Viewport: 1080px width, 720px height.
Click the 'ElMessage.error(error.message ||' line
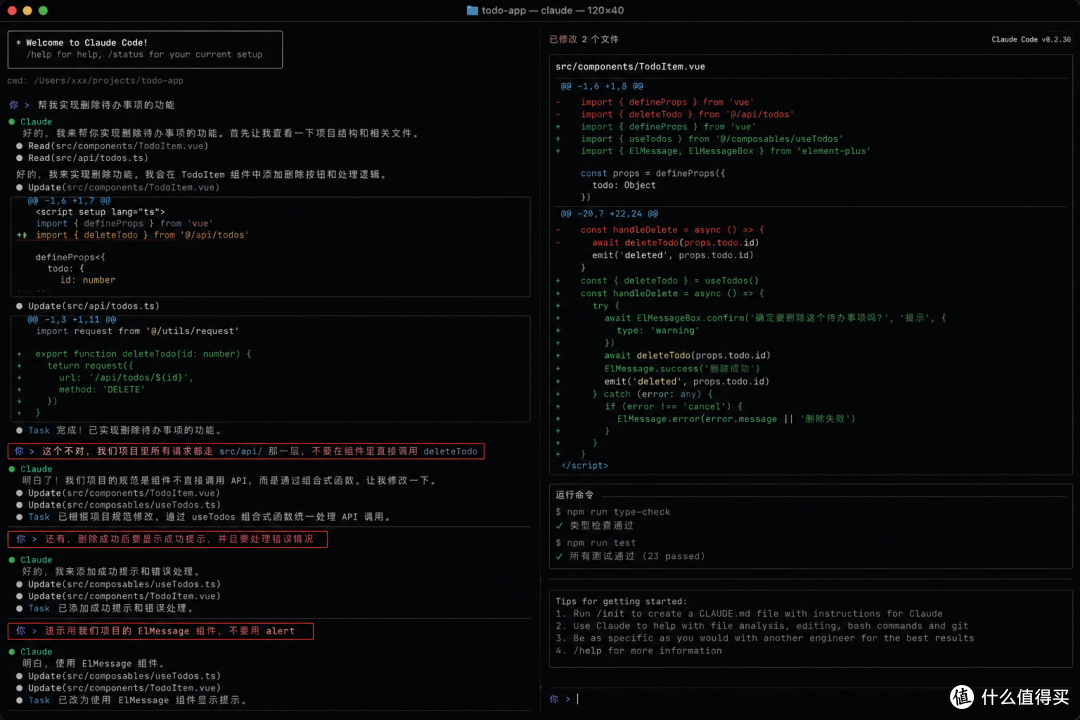[736, 419]
